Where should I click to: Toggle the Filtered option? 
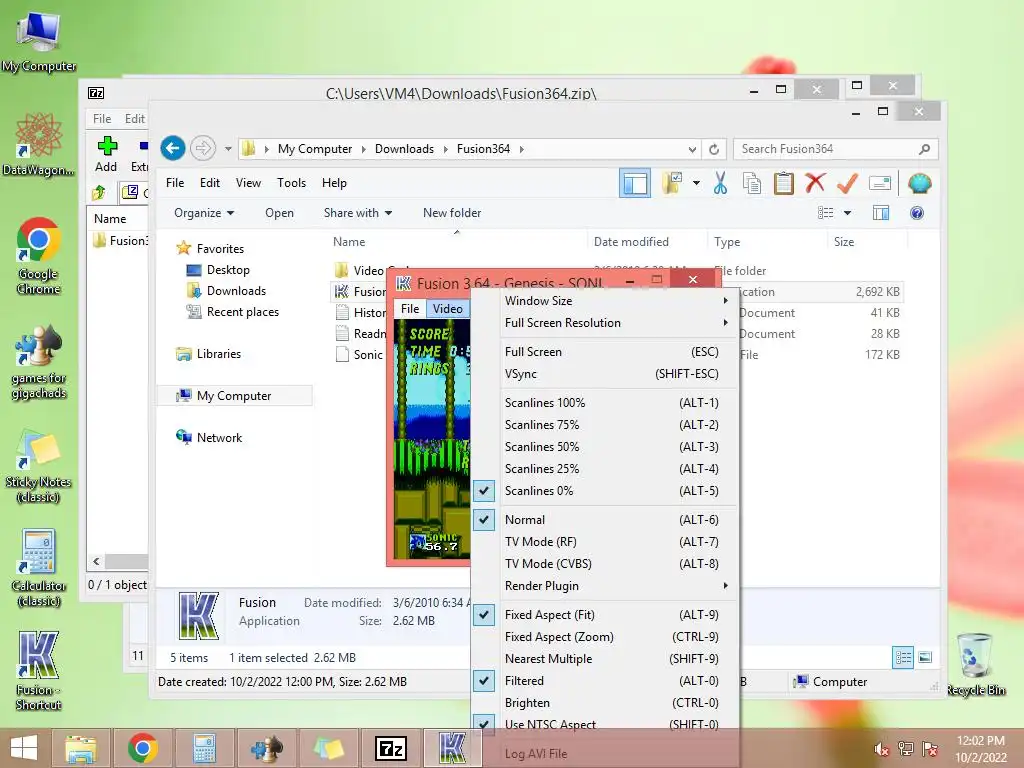click(x=605, y=681)
